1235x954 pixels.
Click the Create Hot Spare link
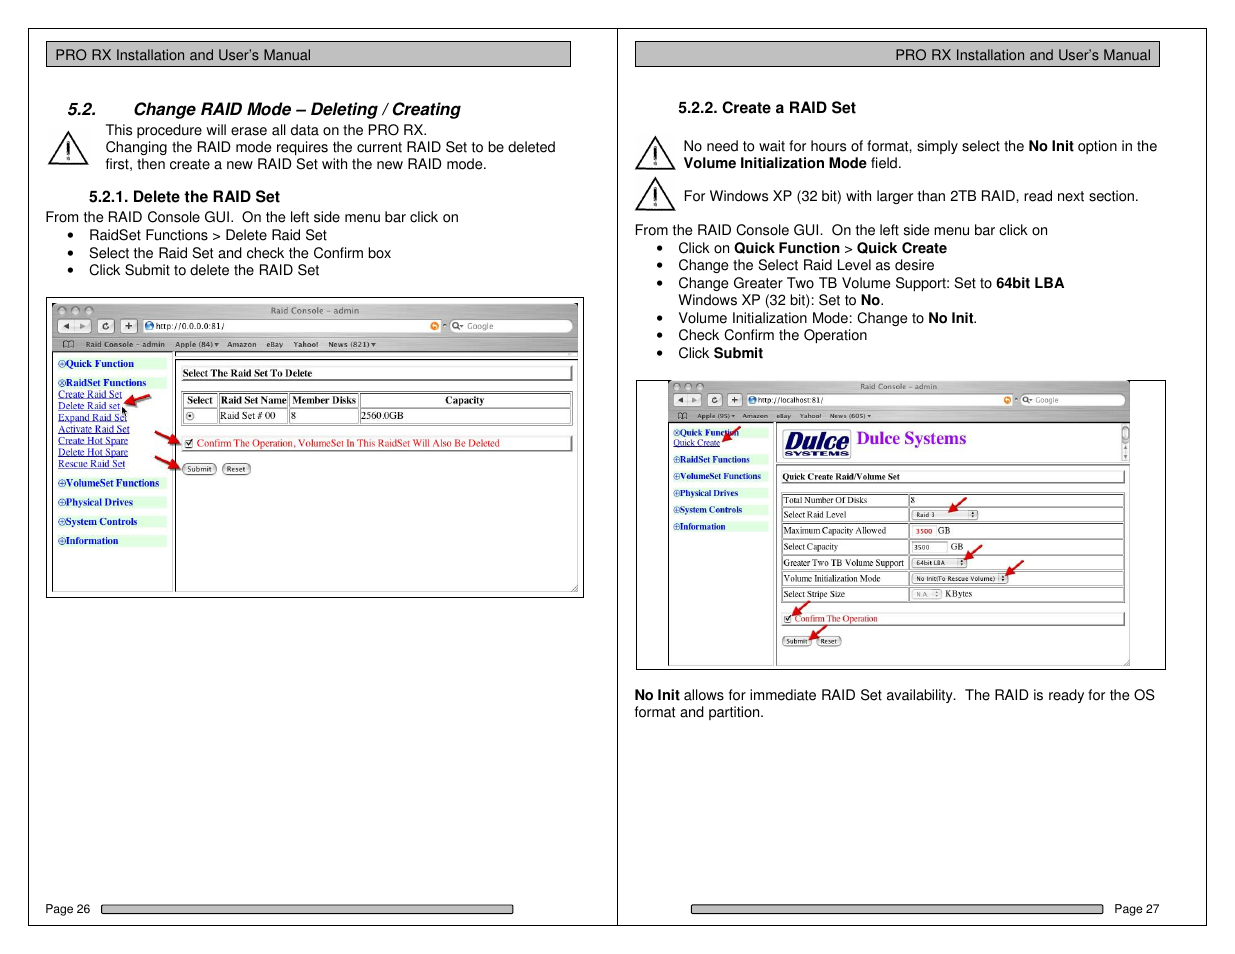tap(93, 441)
